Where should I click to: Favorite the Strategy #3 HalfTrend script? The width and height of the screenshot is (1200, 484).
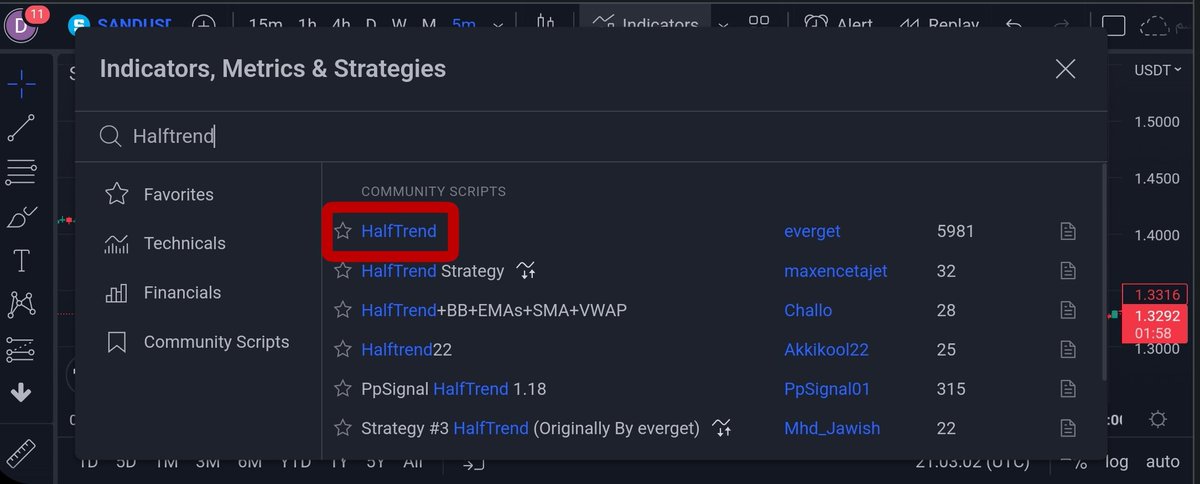(x=343, y=428)
